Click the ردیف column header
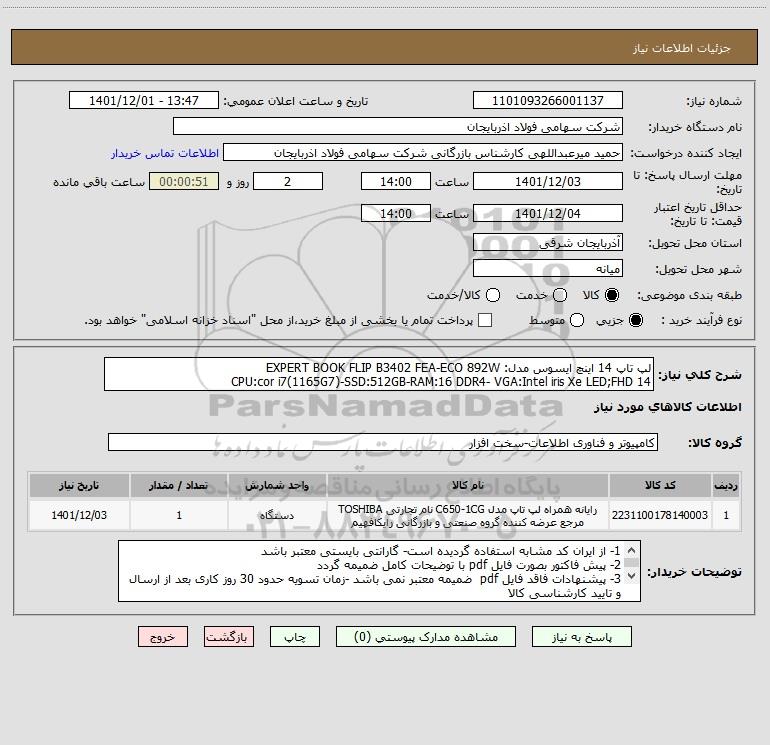 [726, 485]
